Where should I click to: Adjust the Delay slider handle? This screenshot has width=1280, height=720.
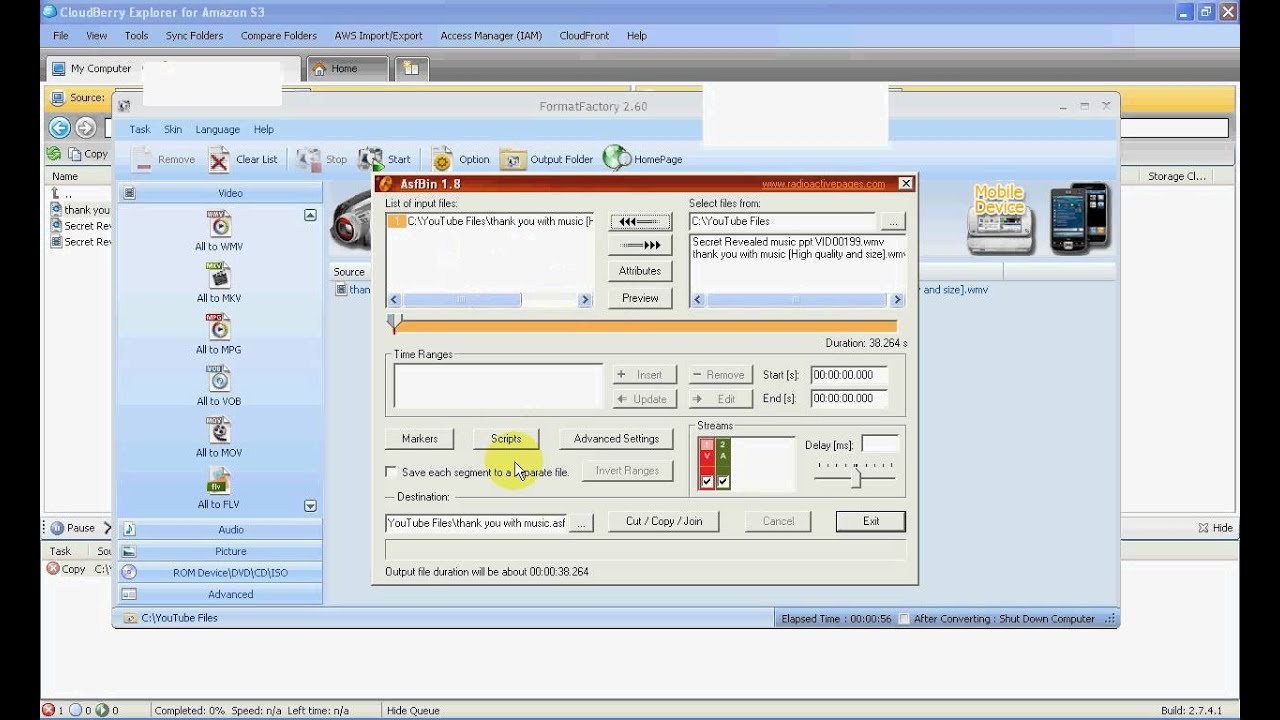click(857, 478)
